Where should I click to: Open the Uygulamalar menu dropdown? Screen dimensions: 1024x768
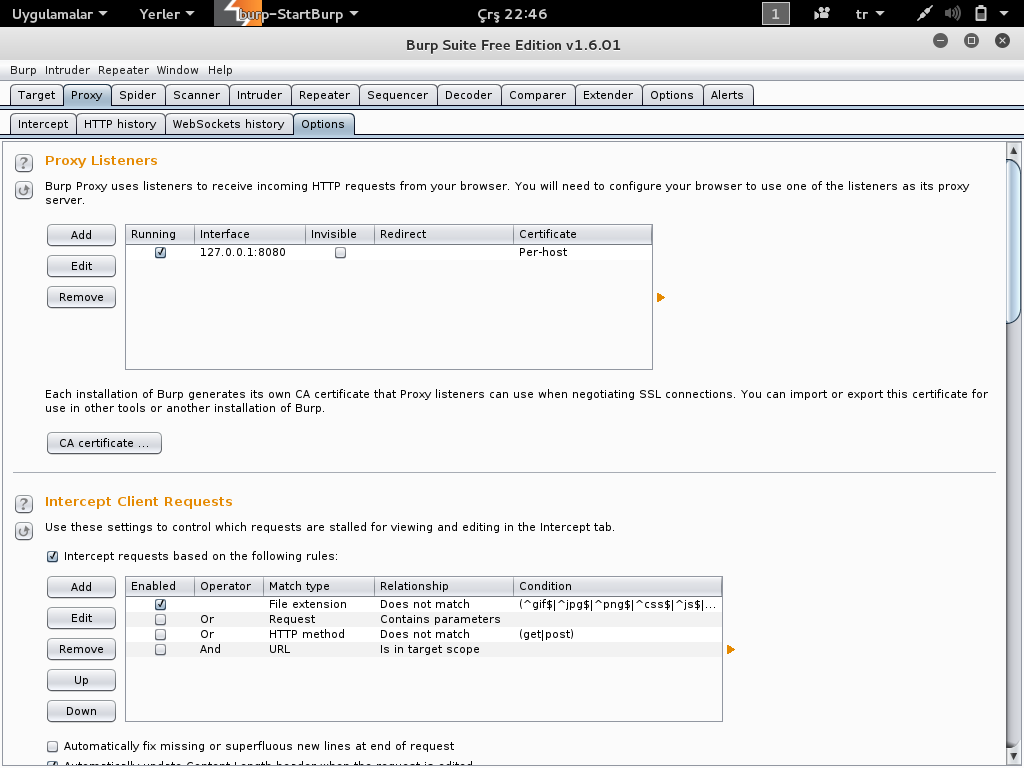tap(59, 14)
